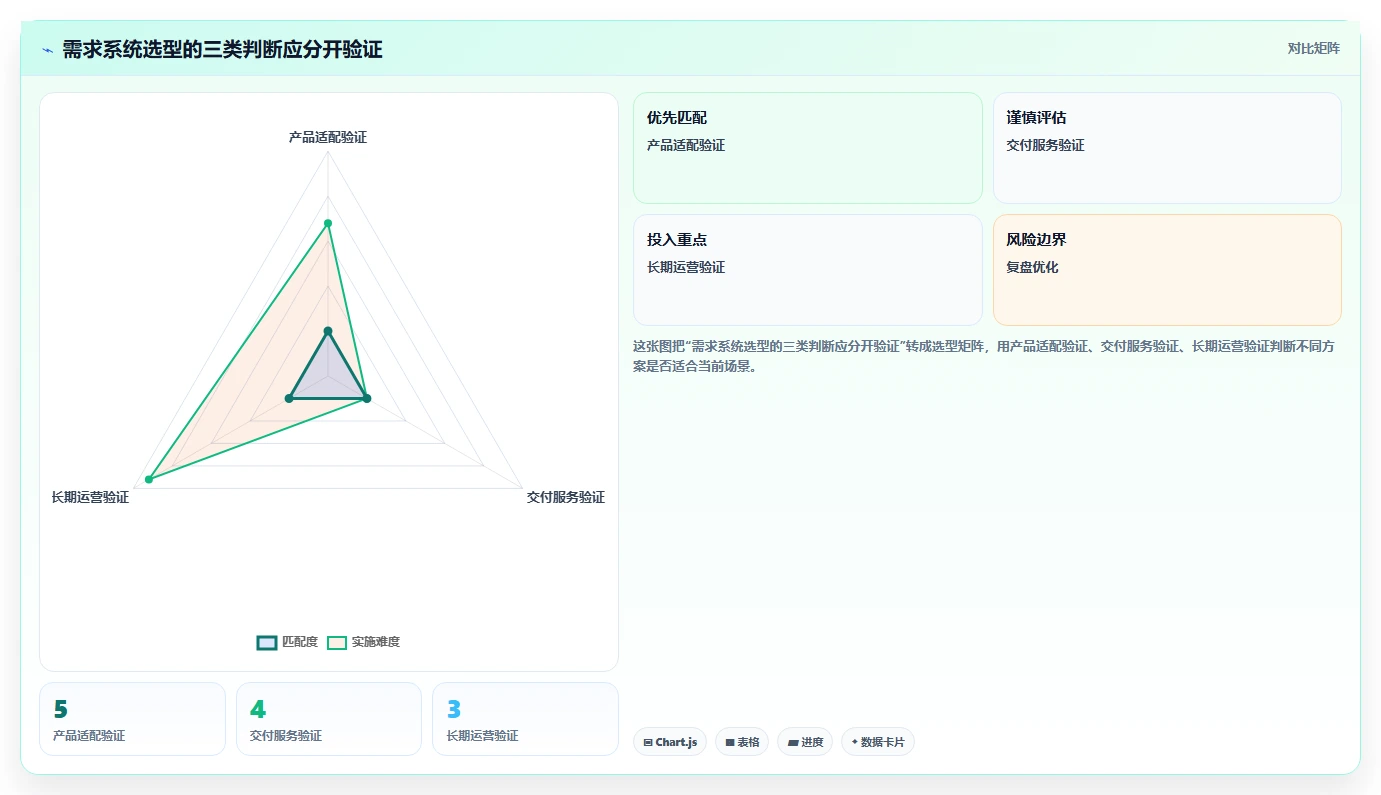The image size is (1381, 795).
Task: Click the 产品适配验证 radar axis label
Action: tap(328, 137)
